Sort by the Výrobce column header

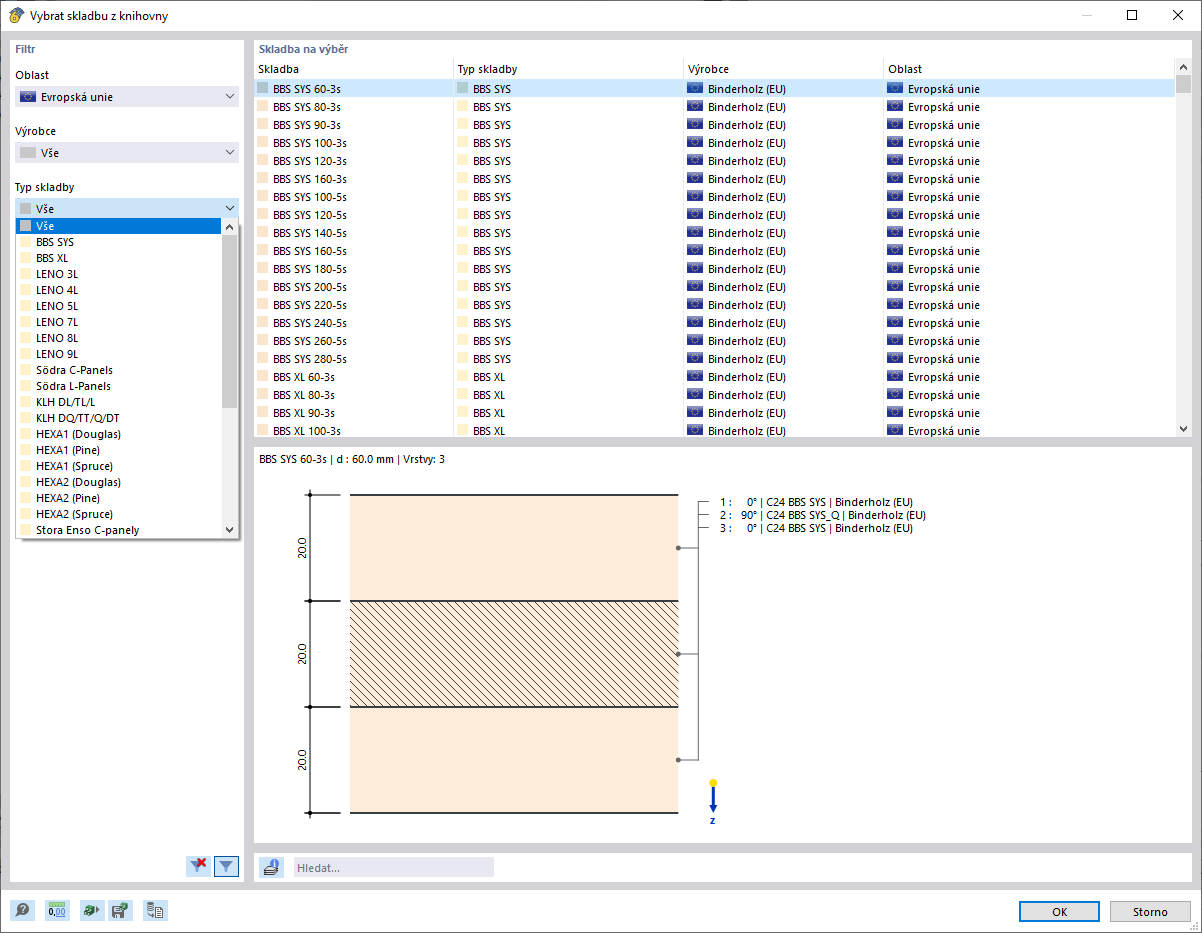point(784,69)
